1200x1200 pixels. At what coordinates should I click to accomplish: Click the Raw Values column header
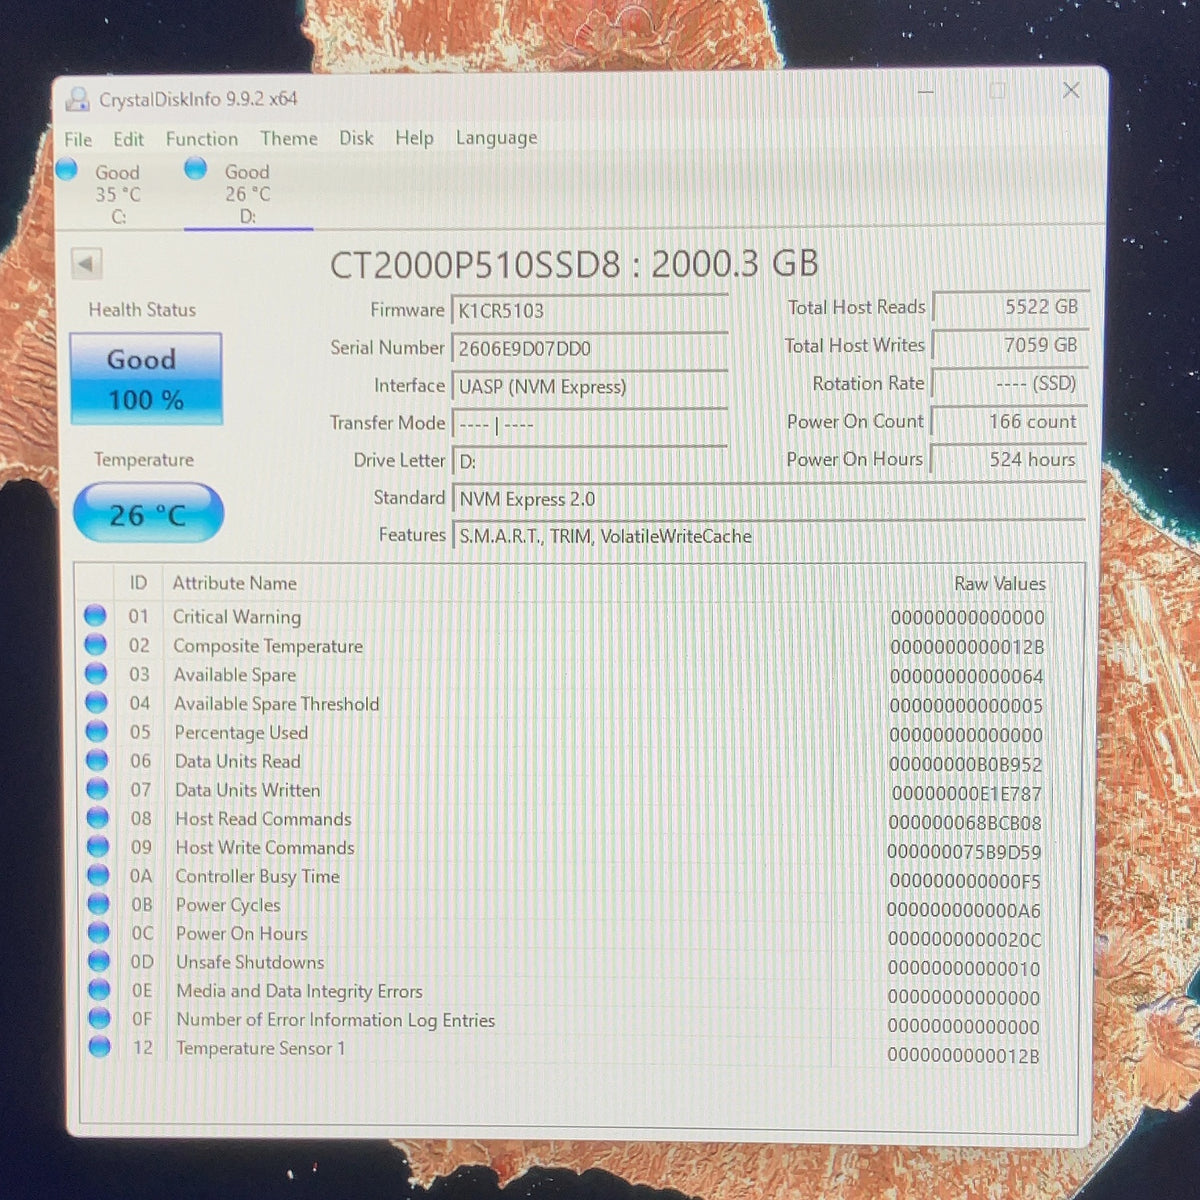tap(1000, 583)
